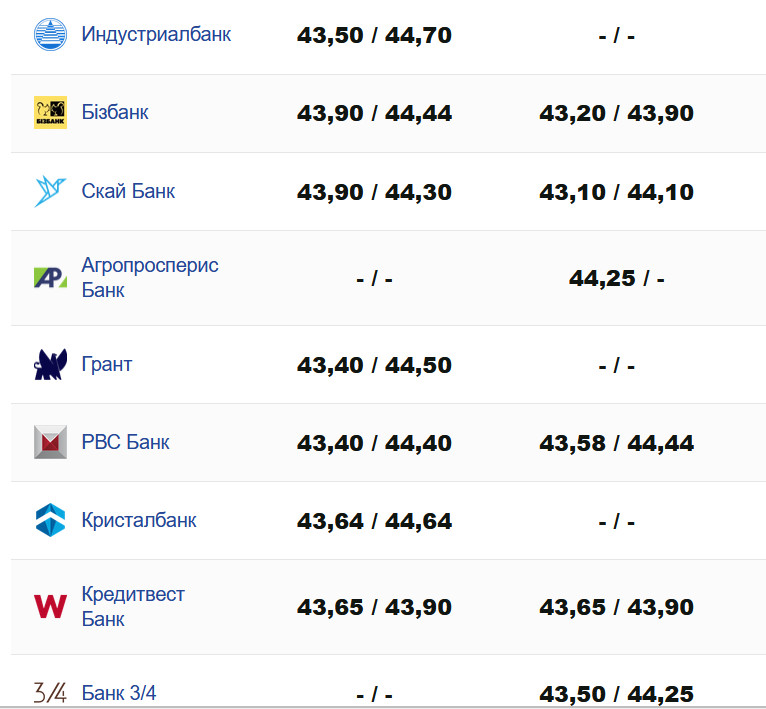The width and height of the screenshot is (766, 709).
Task: Click the РВС Банк logo icon
Action: (x=50, y=442)
